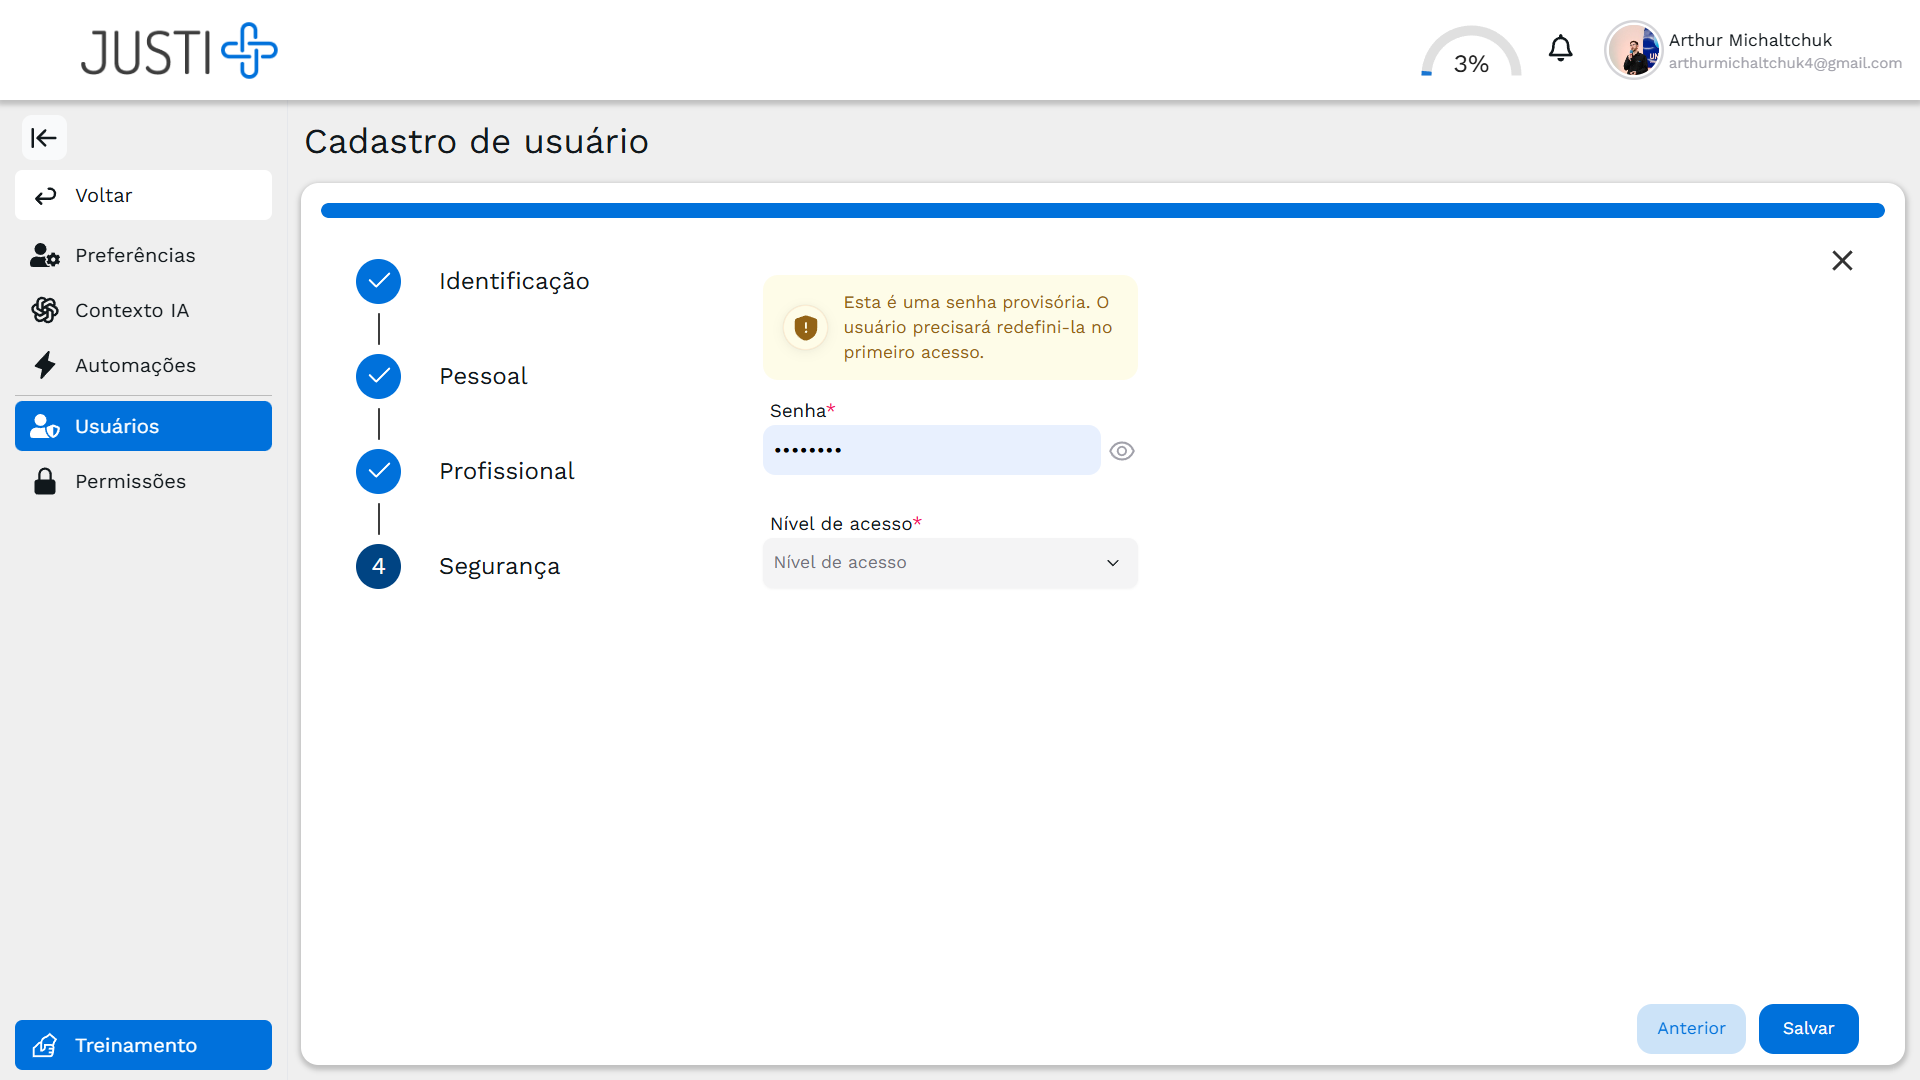This screenshot has width=1920, height=1080.
Task: Go to completed Identificação step circle
Action: pos(378,281)
